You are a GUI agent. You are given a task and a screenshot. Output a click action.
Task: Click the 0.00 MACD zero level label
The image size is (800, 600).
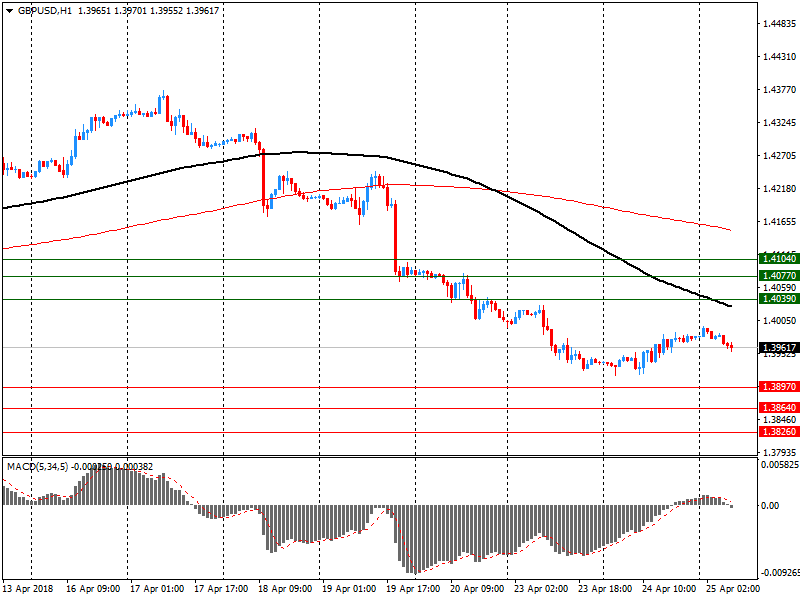coord(770,506)
